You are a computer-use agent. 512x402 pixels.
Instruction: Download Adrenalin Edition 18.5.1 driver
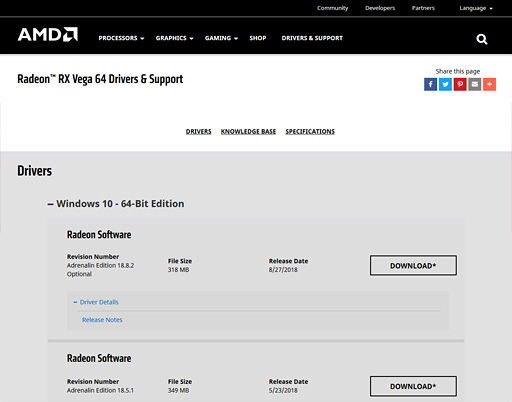(413, 386)
